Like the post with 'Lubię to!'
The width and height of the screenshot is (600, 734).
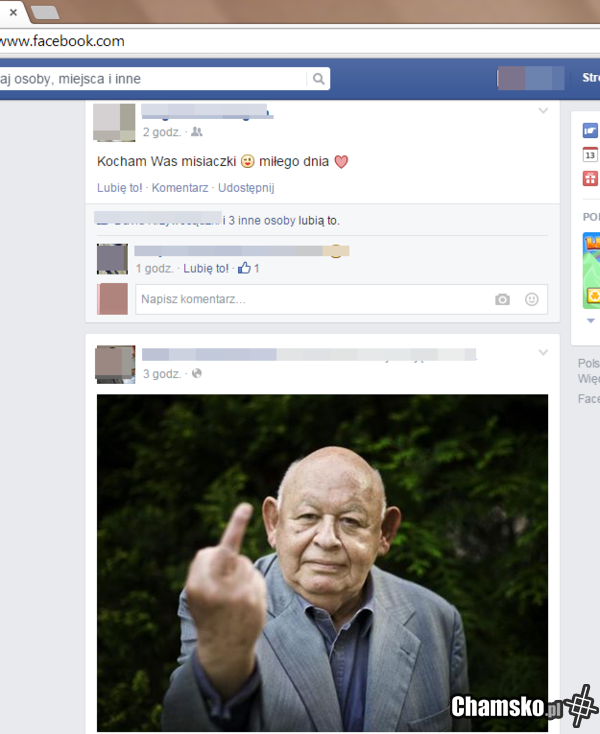point(119,188)
